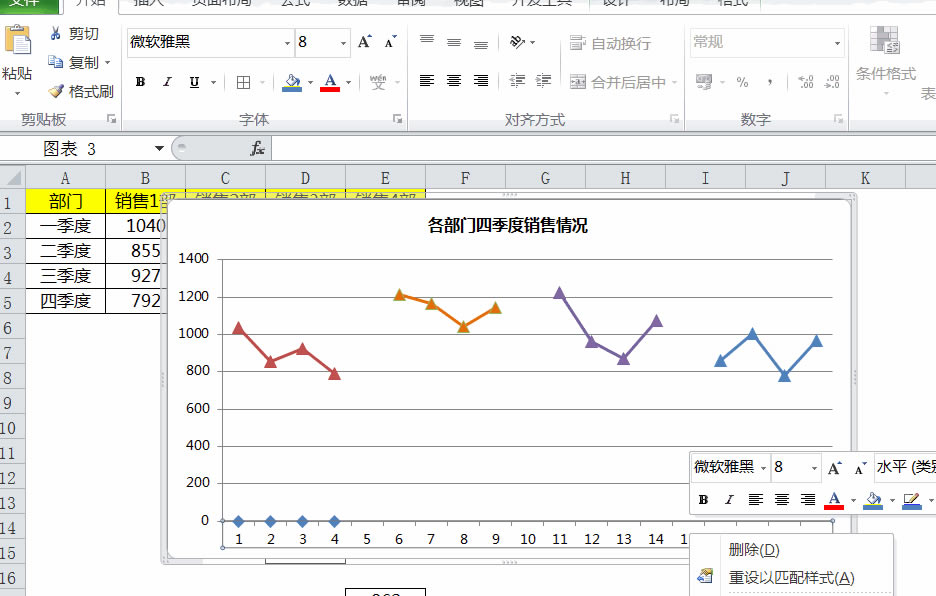Click the decrease decimal icon
This screenshot has height=596, width=936.
[x=832, y=82]
